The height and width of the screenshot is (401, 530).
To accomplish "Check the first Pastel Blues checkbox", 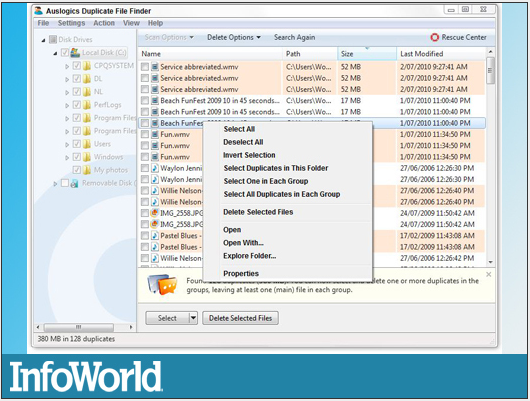I will [145, 236].
